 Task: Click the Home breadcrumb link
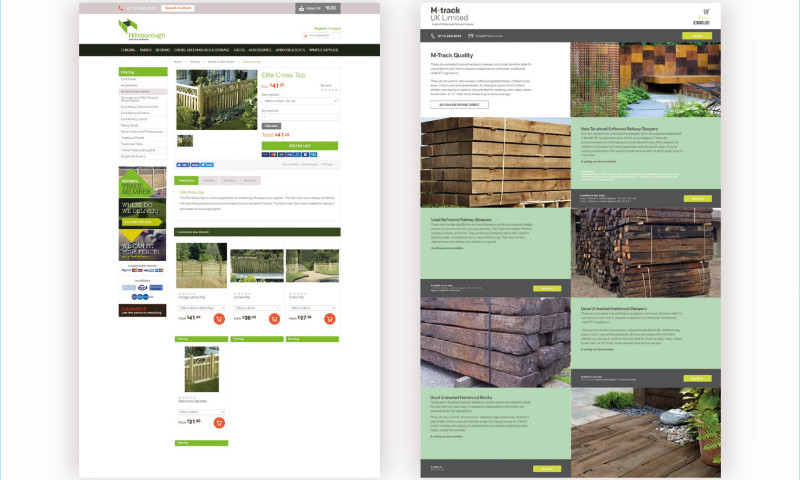point(178,62)
